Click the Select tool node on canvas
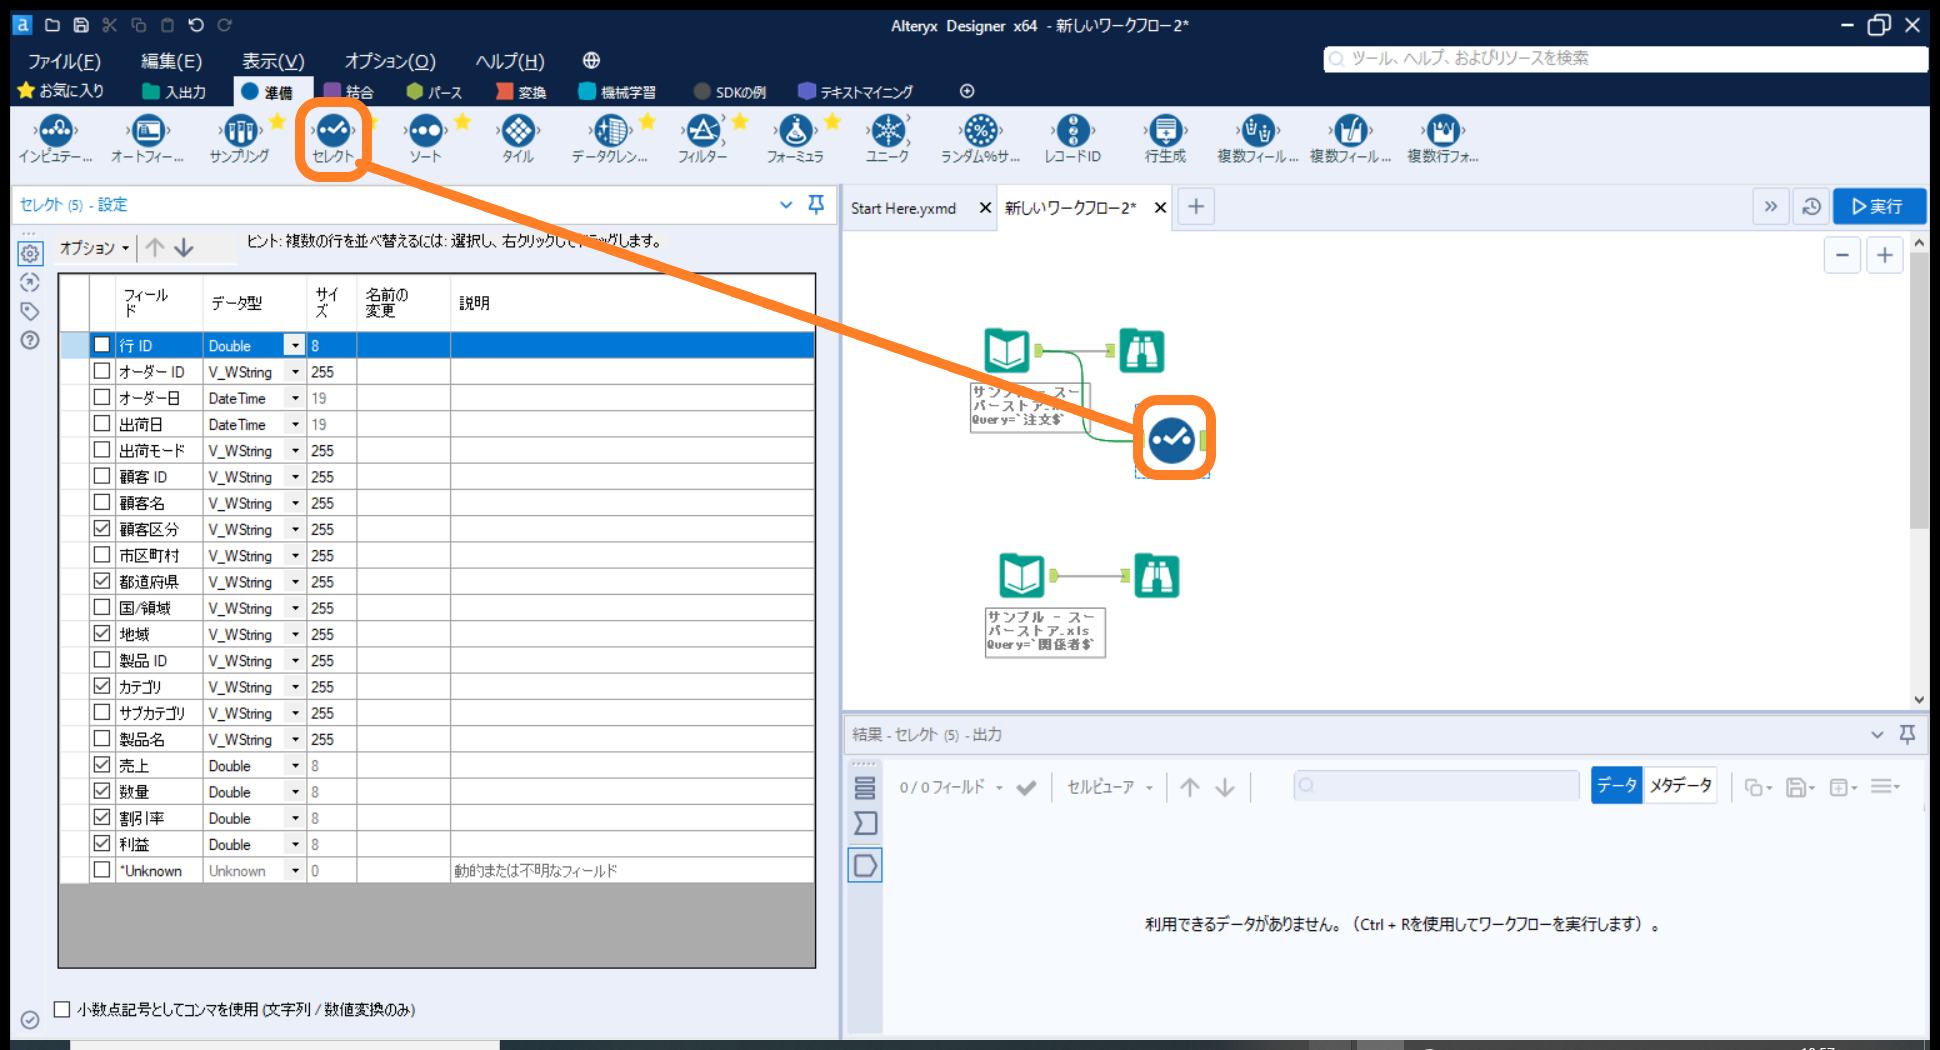Image resolution: width=1940 pixels, height=1050 pixels. [1171, 439]
